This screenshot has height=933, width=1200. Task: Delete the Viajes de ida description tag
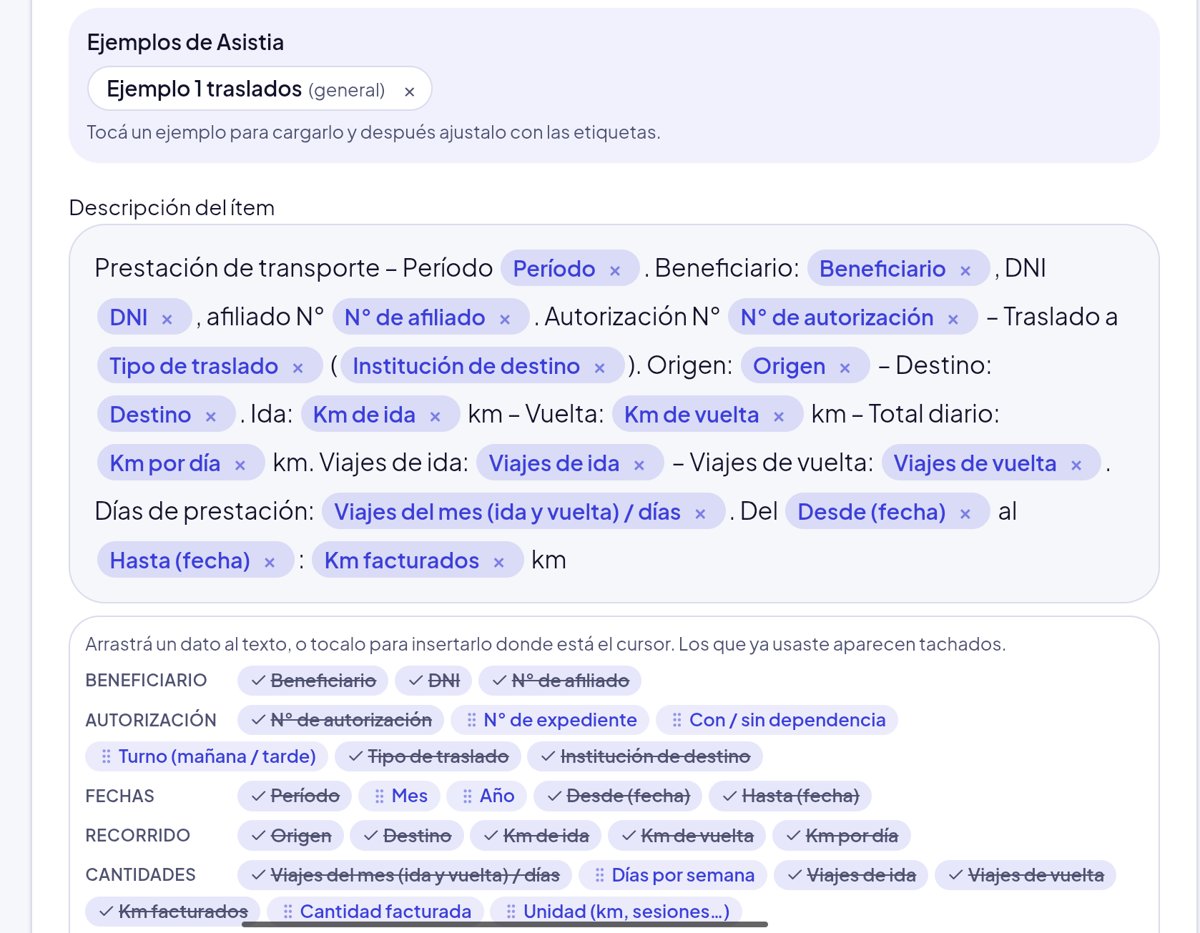pyautogui.click(x=639, y=465)
